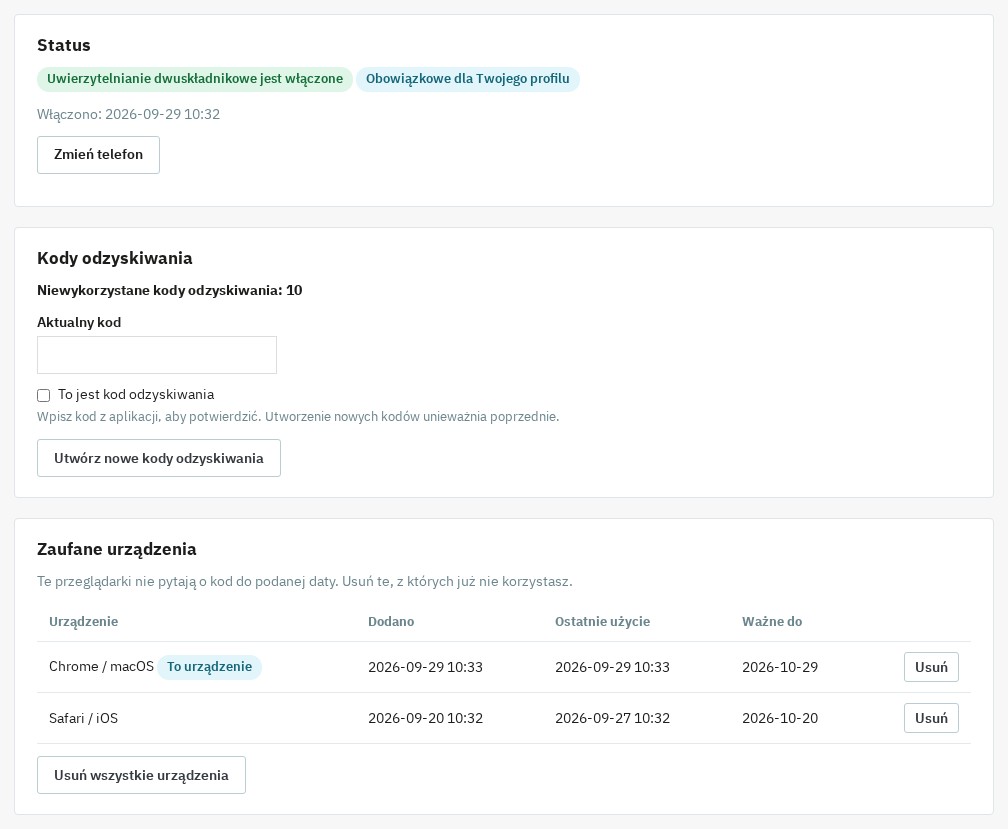Image resolution: width=1008 pixels, height=829 pixels.
Task: Click the Chrome / macOS device name
Action: 102,666
